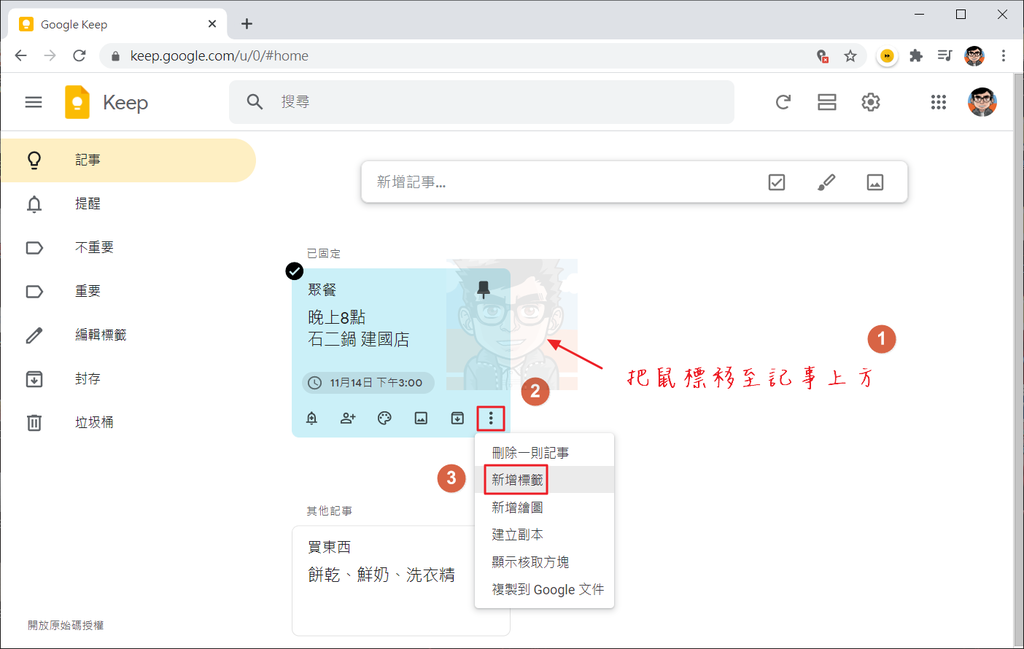Unpin the 聚餐 note

tap(483, 289)
